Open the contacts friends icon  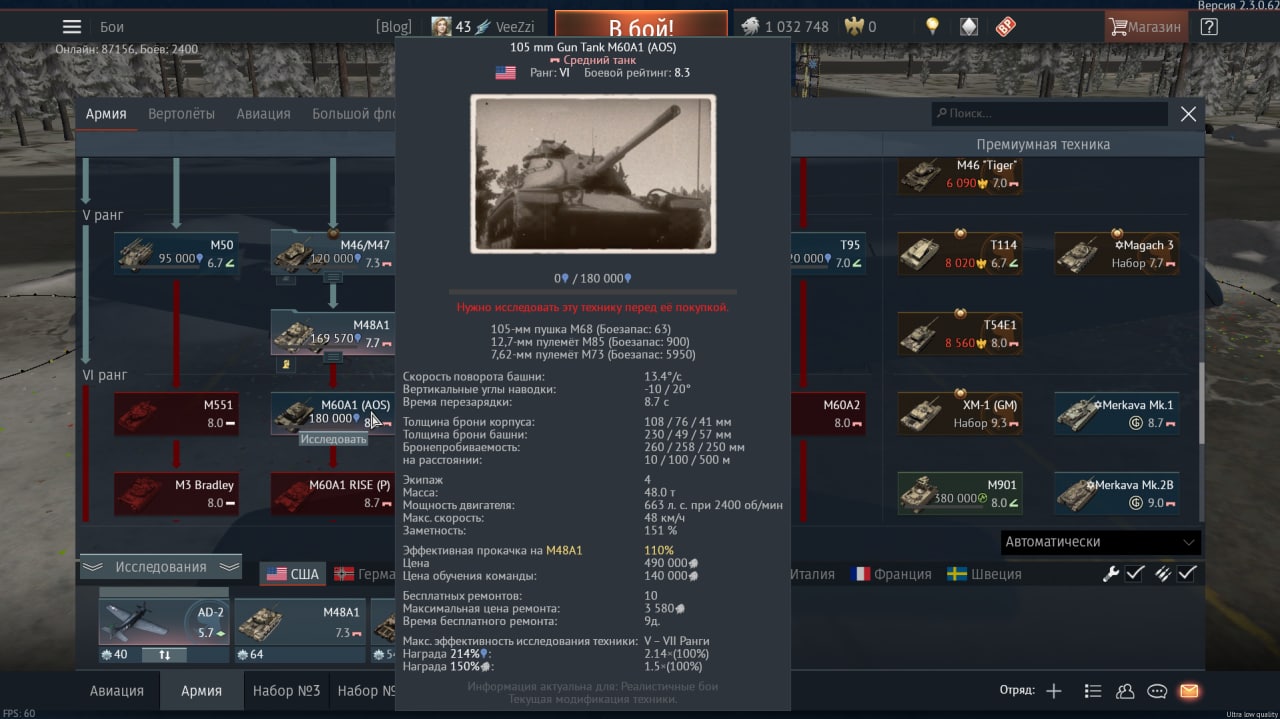(x=1125, y=691)
